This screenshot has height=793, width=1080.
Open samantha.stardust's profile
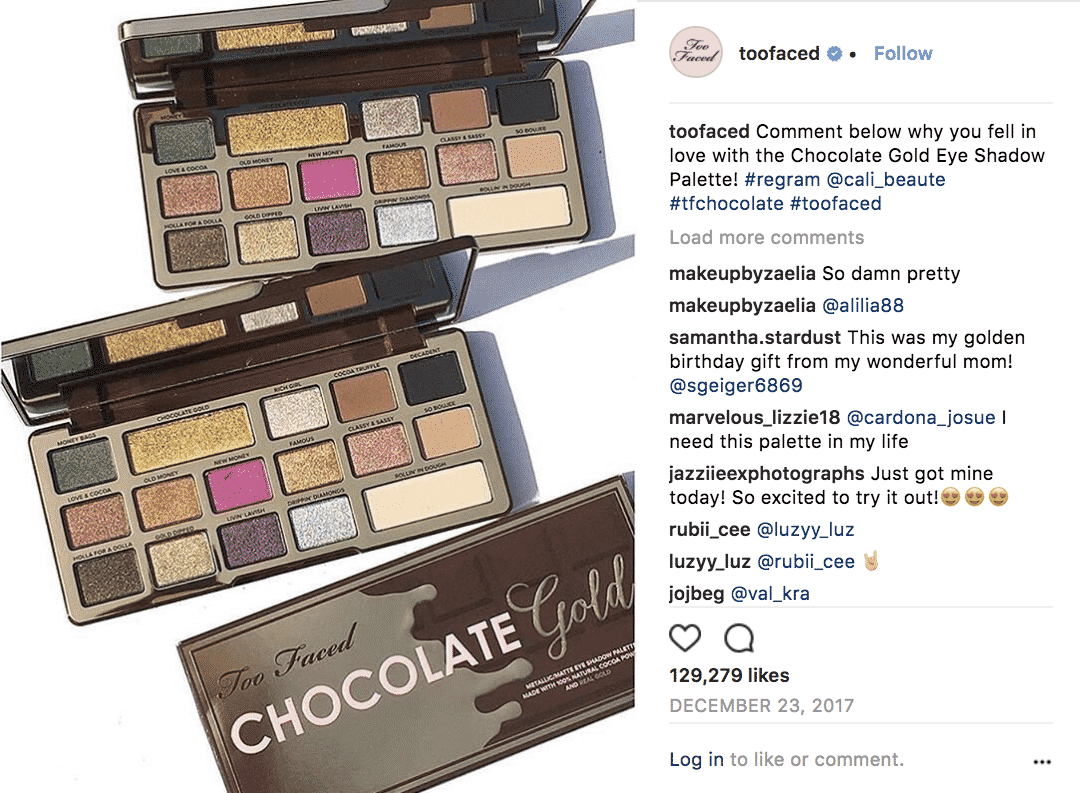pos(754,338)
